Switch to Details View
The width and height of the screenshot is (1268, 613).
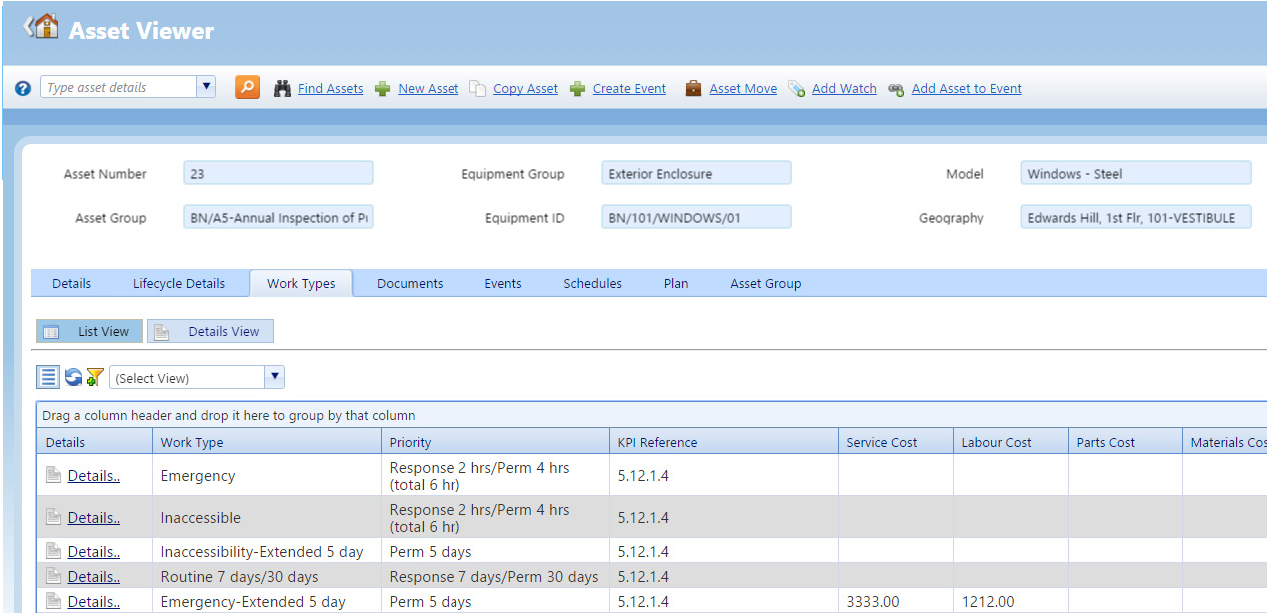click(210, 331)
